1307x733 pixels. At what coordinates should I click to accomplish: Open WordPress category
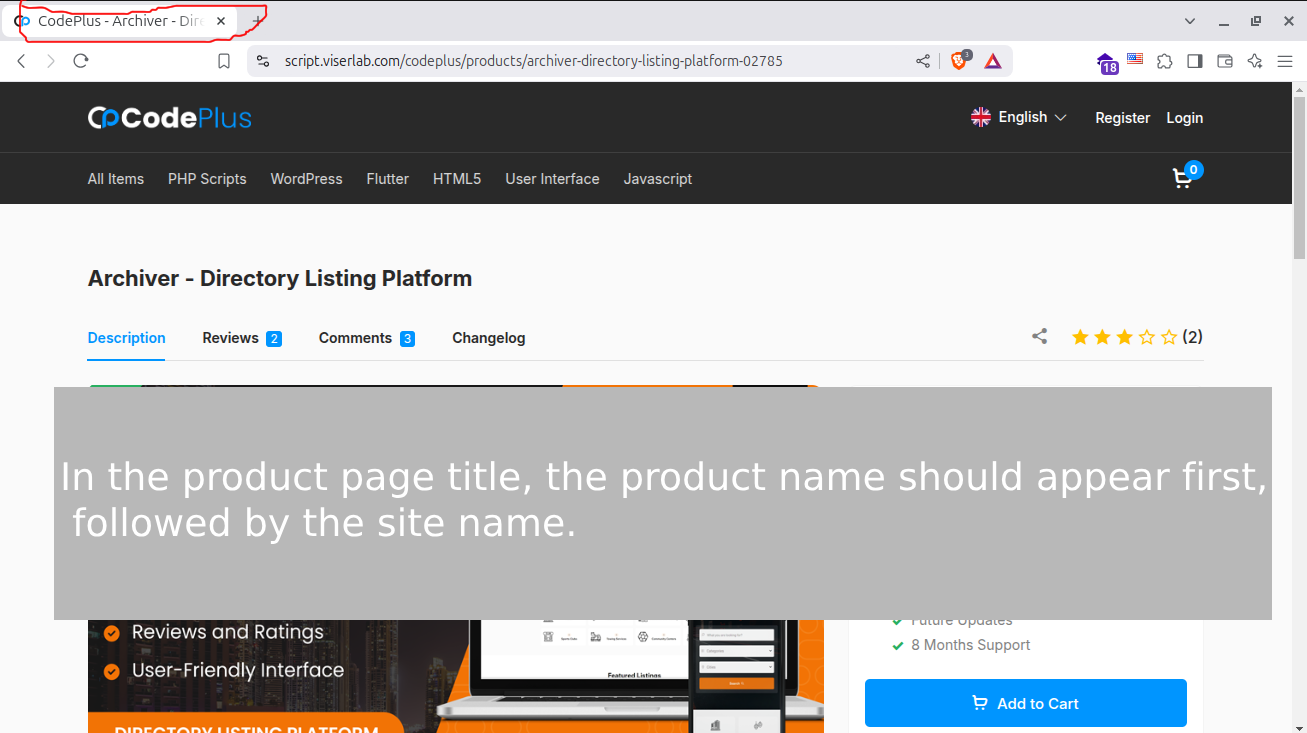click(306, 179)
